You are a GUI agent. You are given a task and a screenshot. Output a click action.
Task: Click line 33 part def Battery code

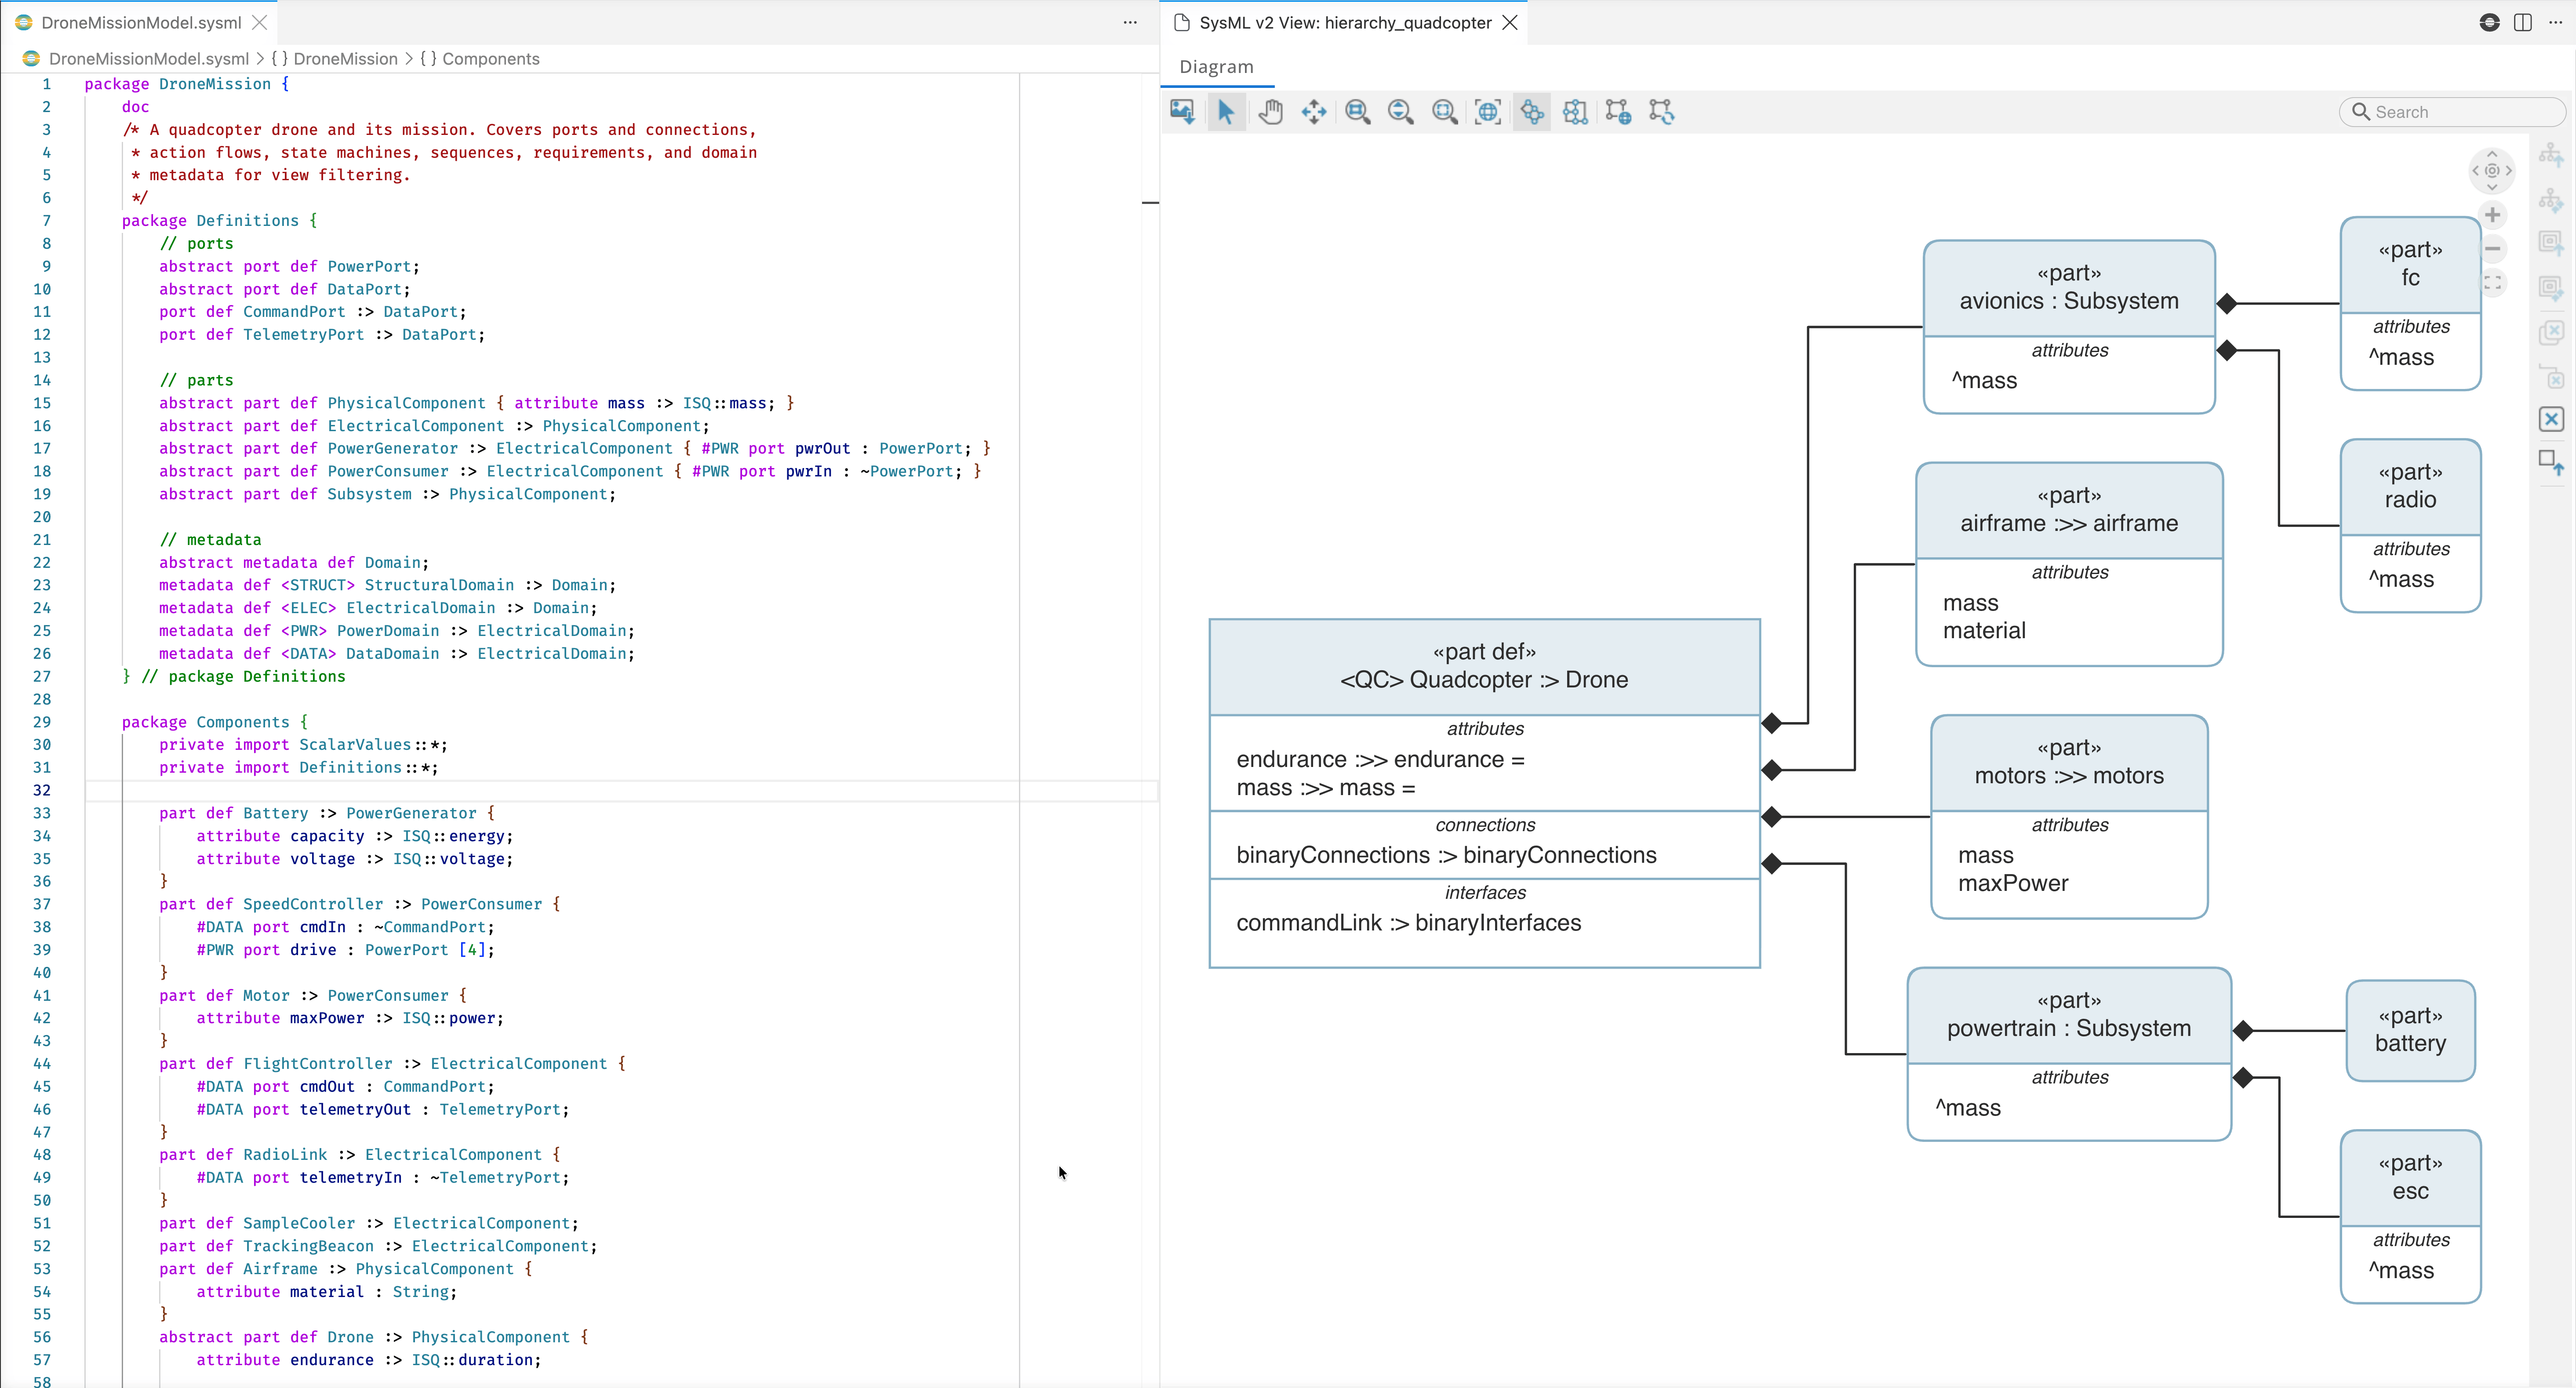pos(327,813)
